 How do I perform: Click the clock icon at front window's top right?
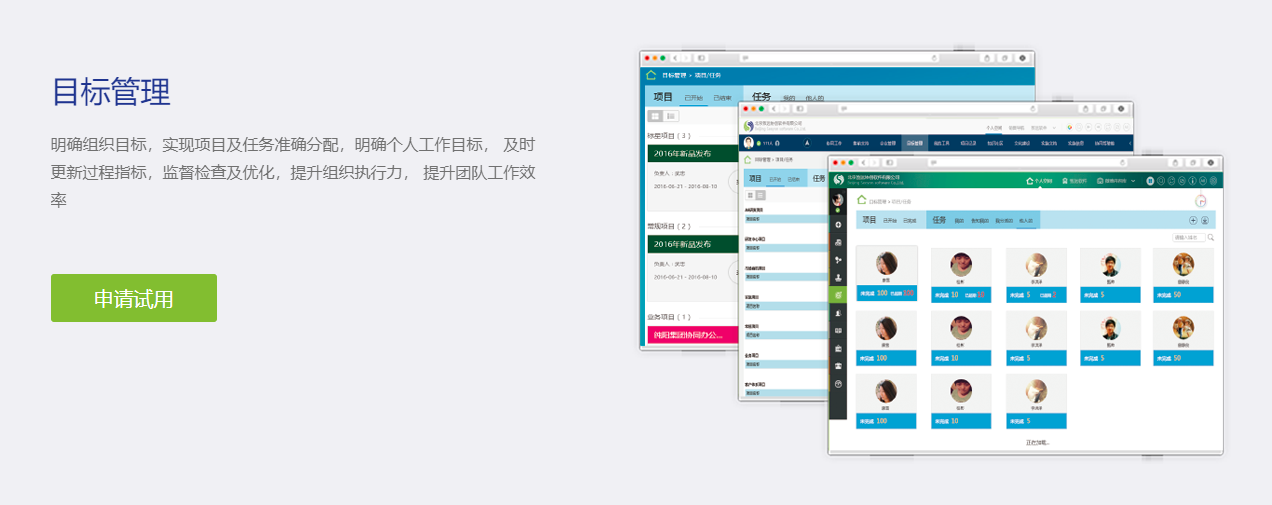point(1201,200)
